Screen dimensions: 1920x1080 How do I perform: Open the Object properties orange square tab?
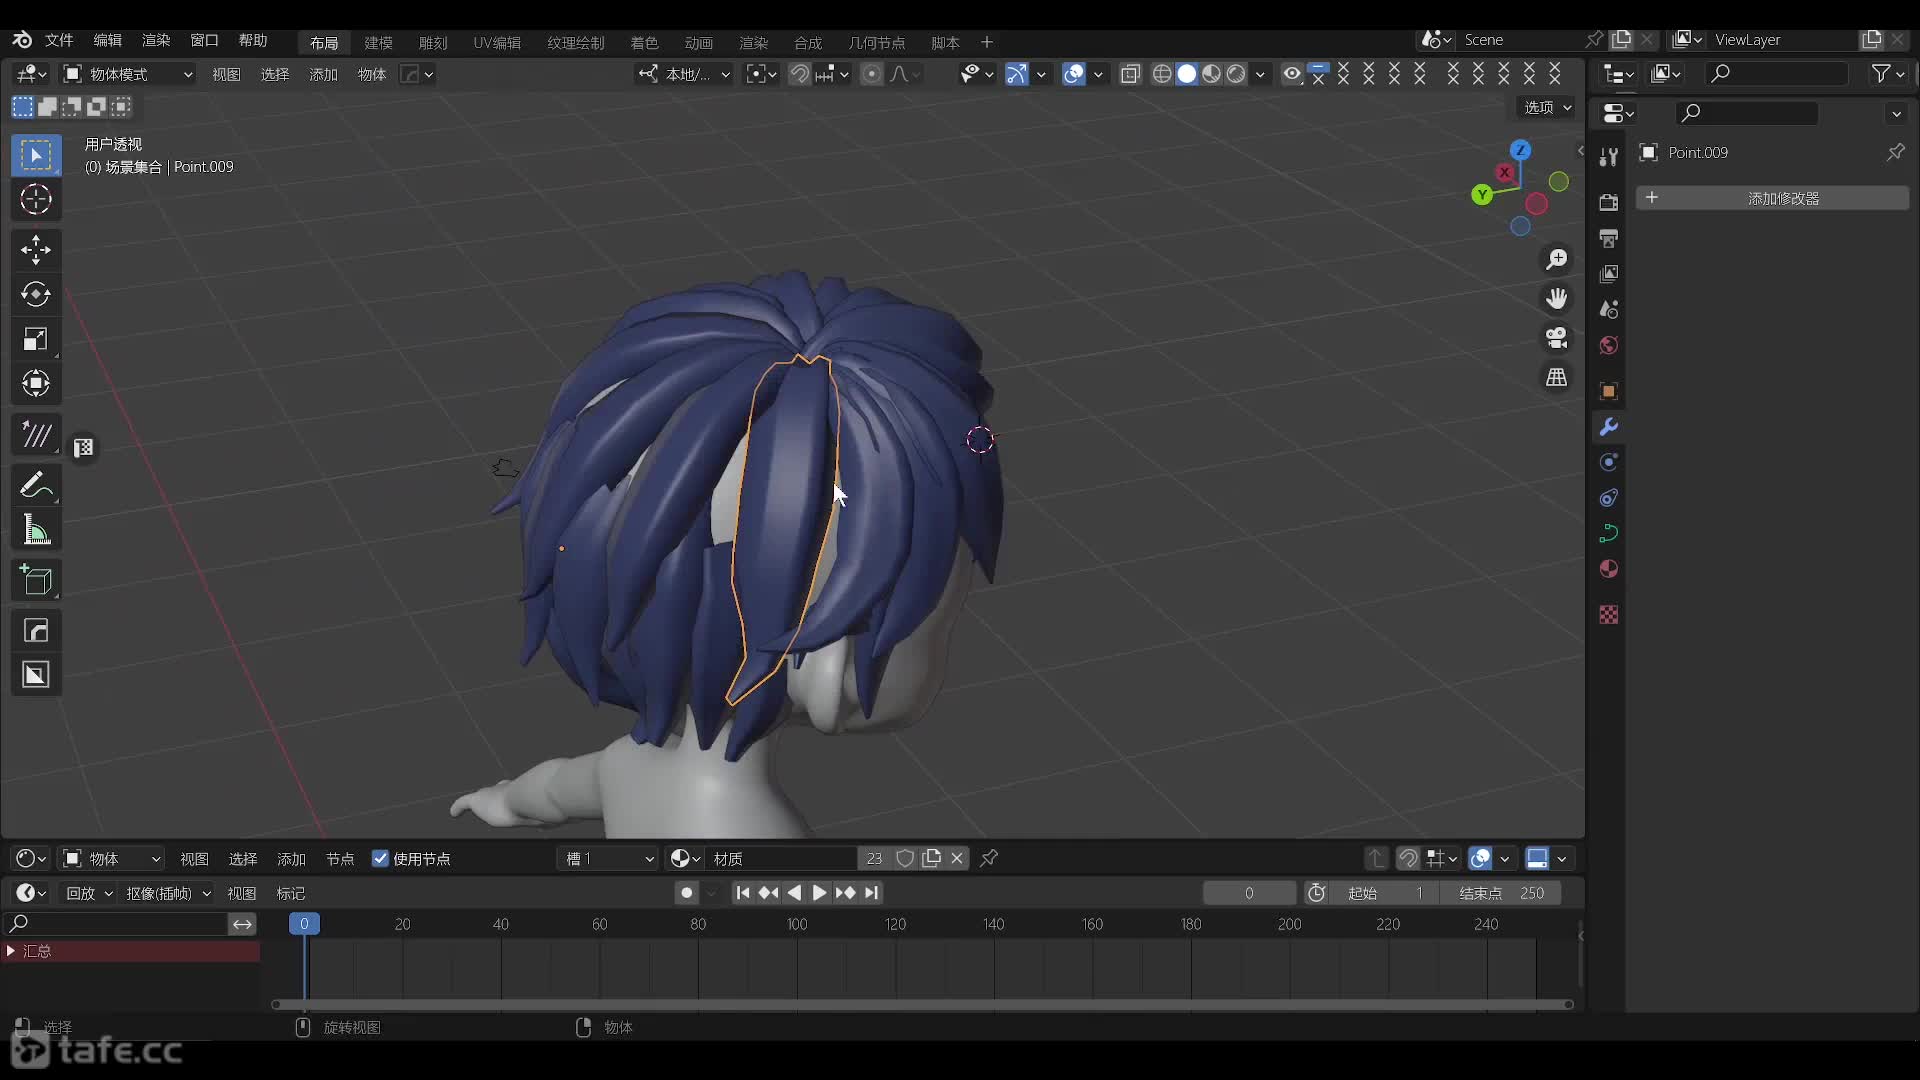coord(1608,391)
